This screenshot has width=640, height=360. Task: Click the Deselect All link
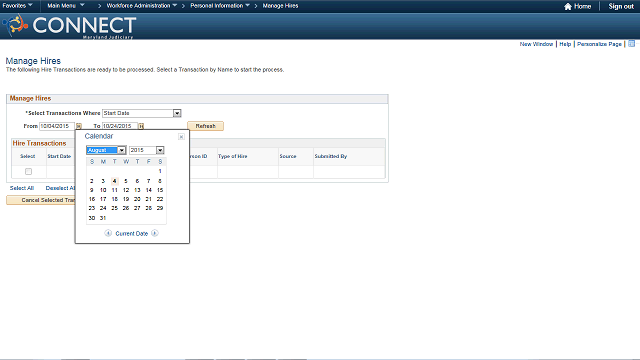[60, 188]
